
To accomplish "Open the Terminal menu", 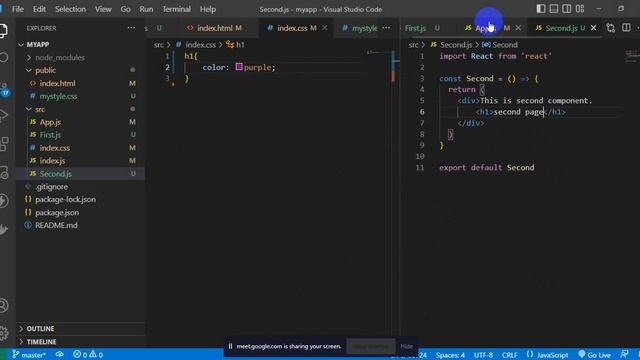I will (176, 9).
